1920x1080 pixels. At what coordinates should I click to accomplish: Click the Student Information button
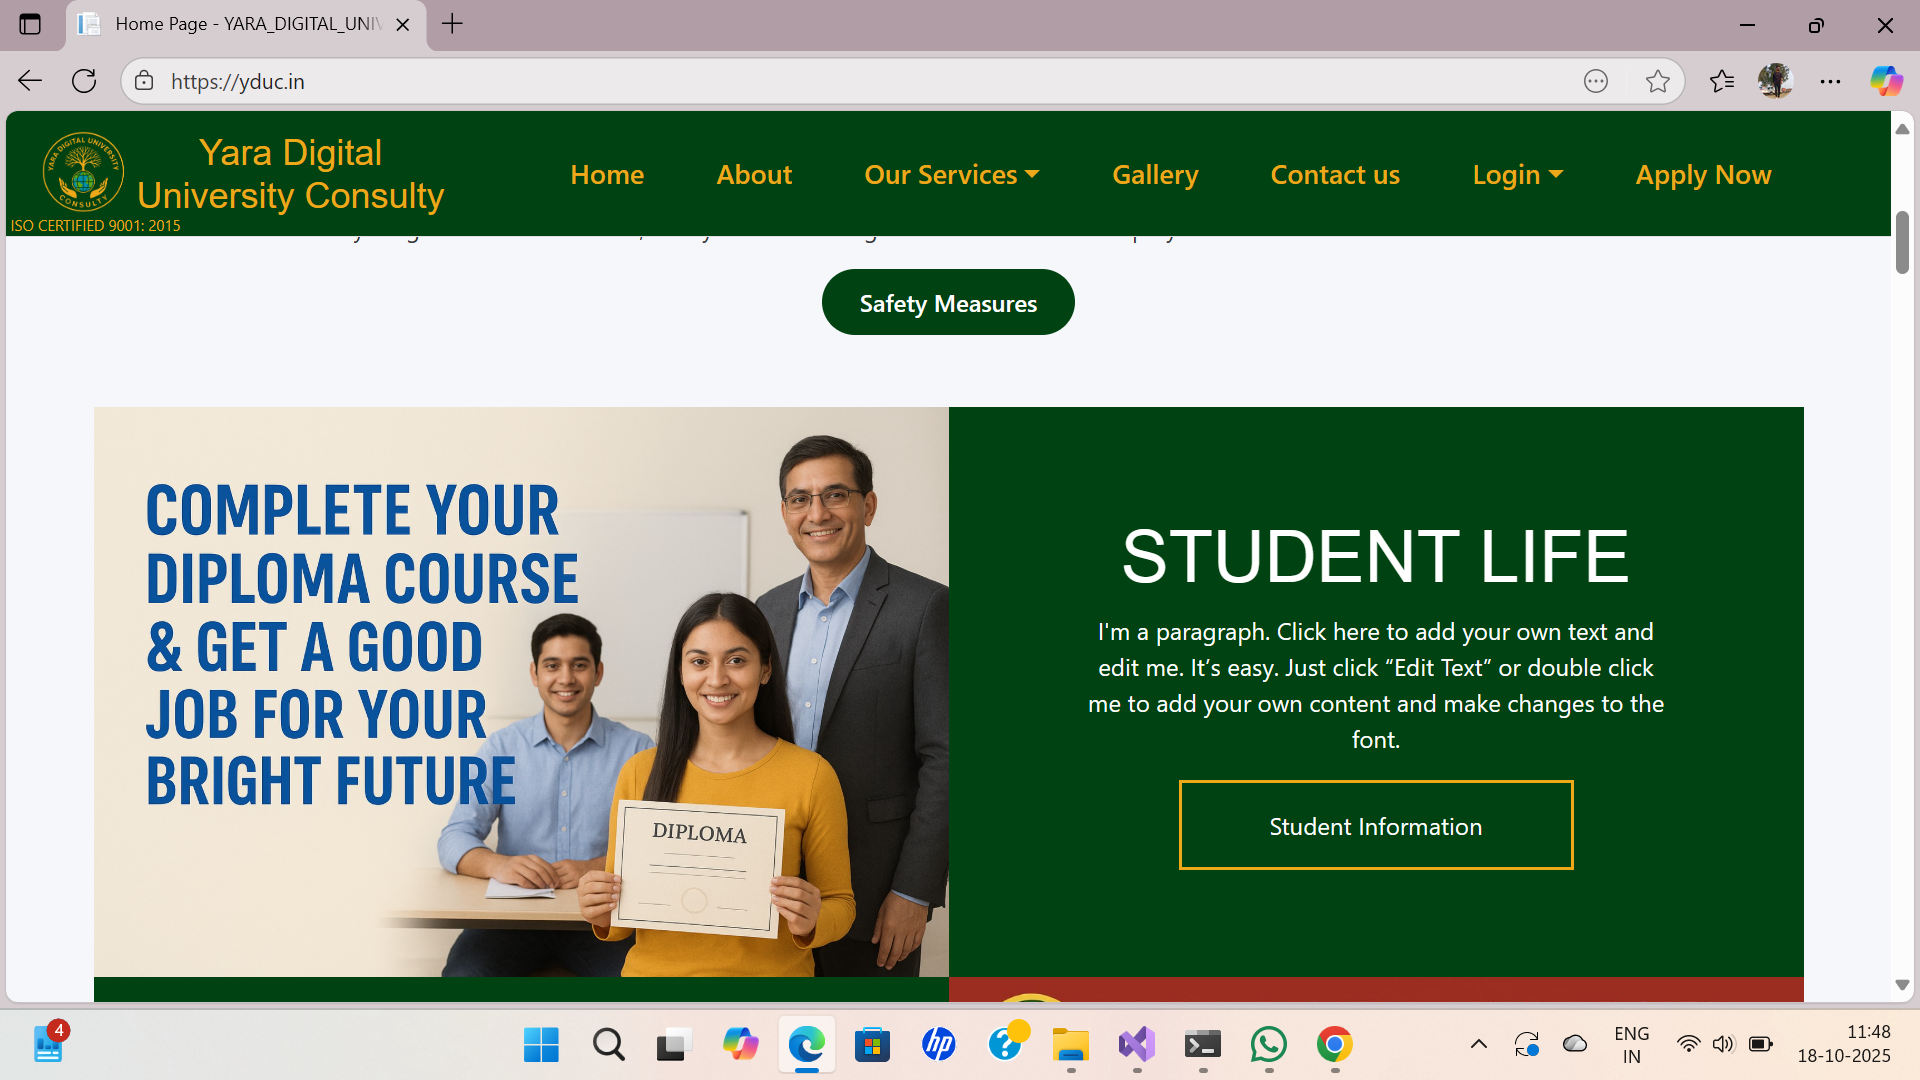tap(1375, 826)
